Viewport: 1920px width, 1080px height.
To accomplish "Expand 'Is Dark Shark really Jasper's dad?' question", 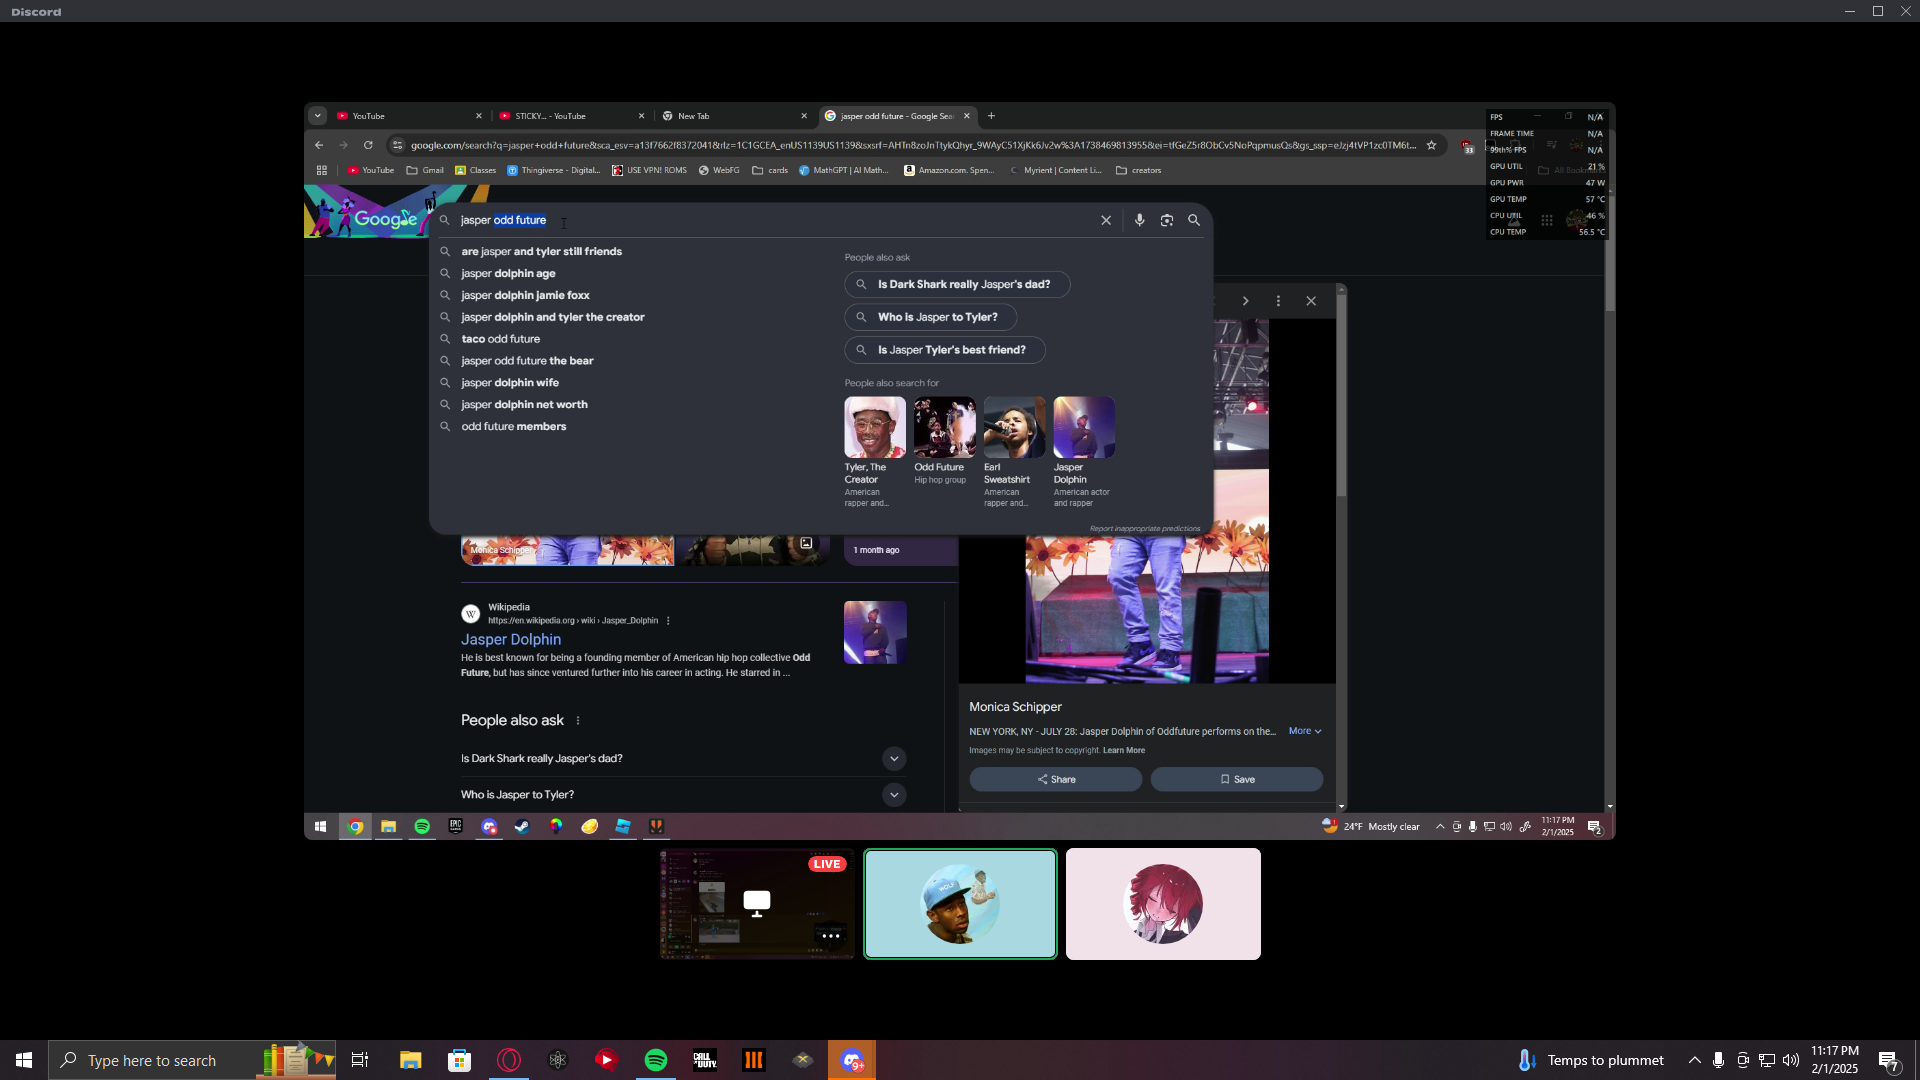I will point(894,759).
